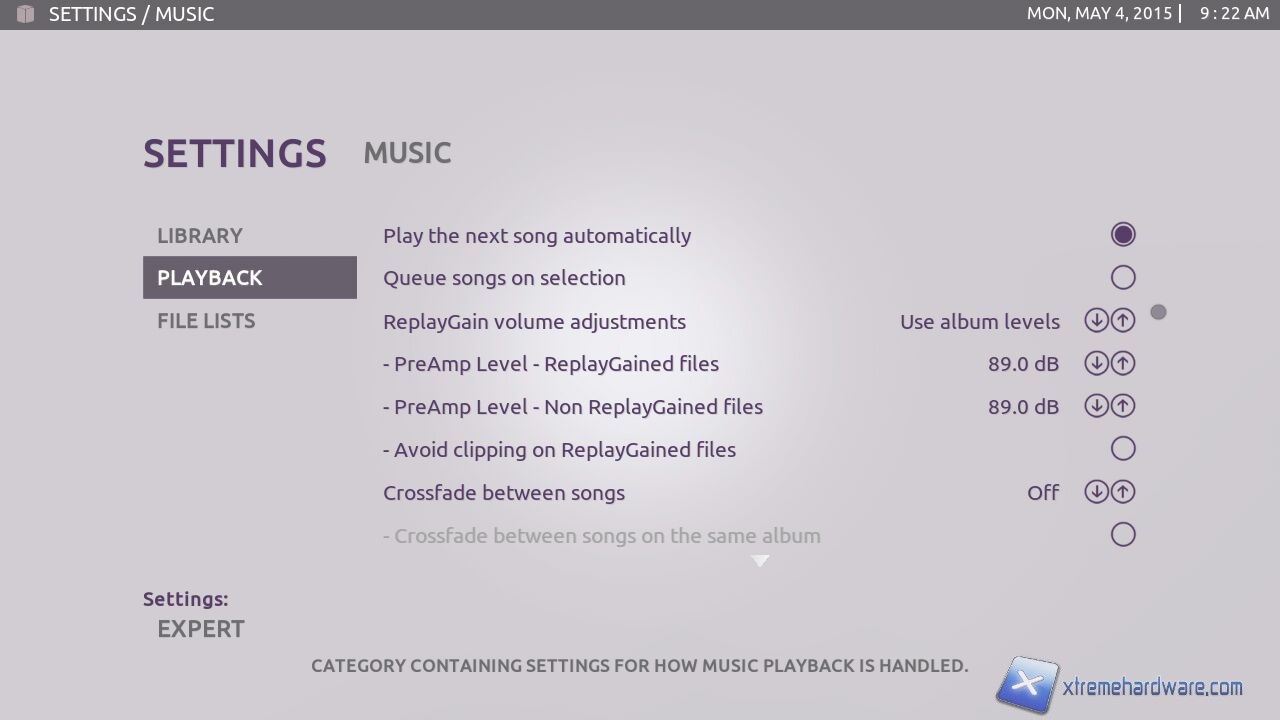This screenshot has width=1280, height=720.
Task: Raise PreAmp Level for Non ReplayGained files
Action: [x=1123, y=407]
